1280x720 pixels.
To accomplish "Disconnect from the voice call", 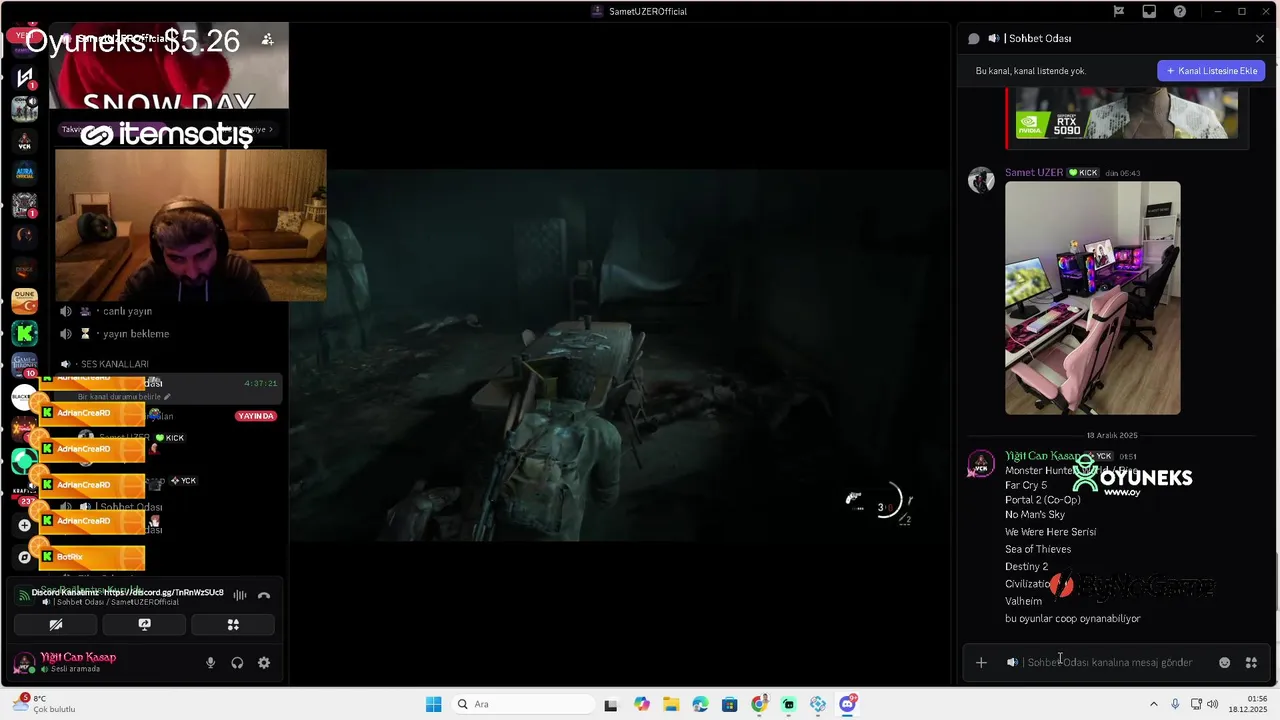I will coord(264,595).
